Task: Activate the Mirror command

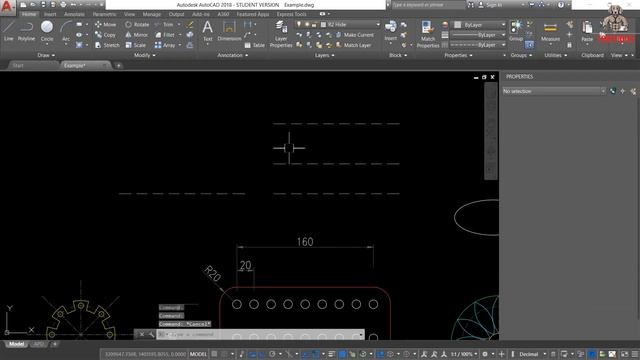Action: point(136,35)
